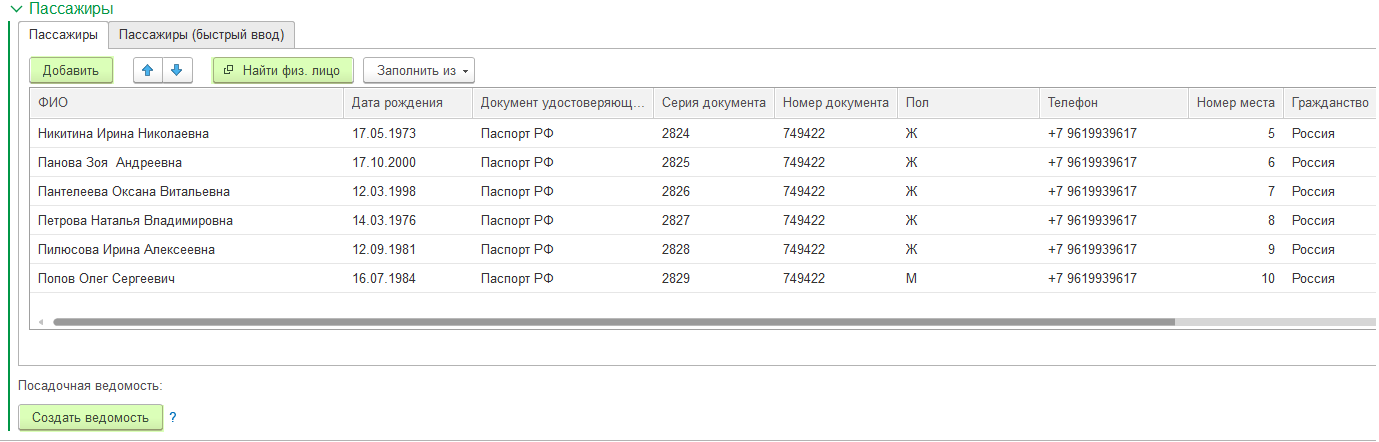
Task: Click the blue question mark help icon
Action: pyautogui.click(x=172, y=417)
